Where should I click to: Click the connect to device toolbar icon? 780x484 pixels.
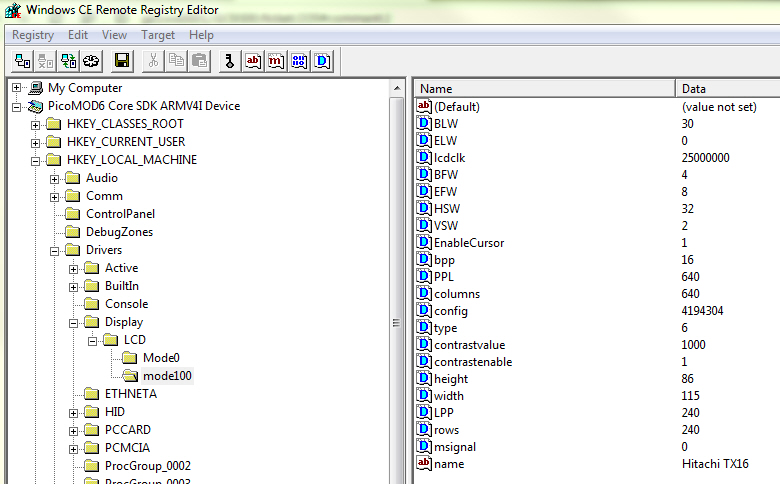click(x=19, y=61)
